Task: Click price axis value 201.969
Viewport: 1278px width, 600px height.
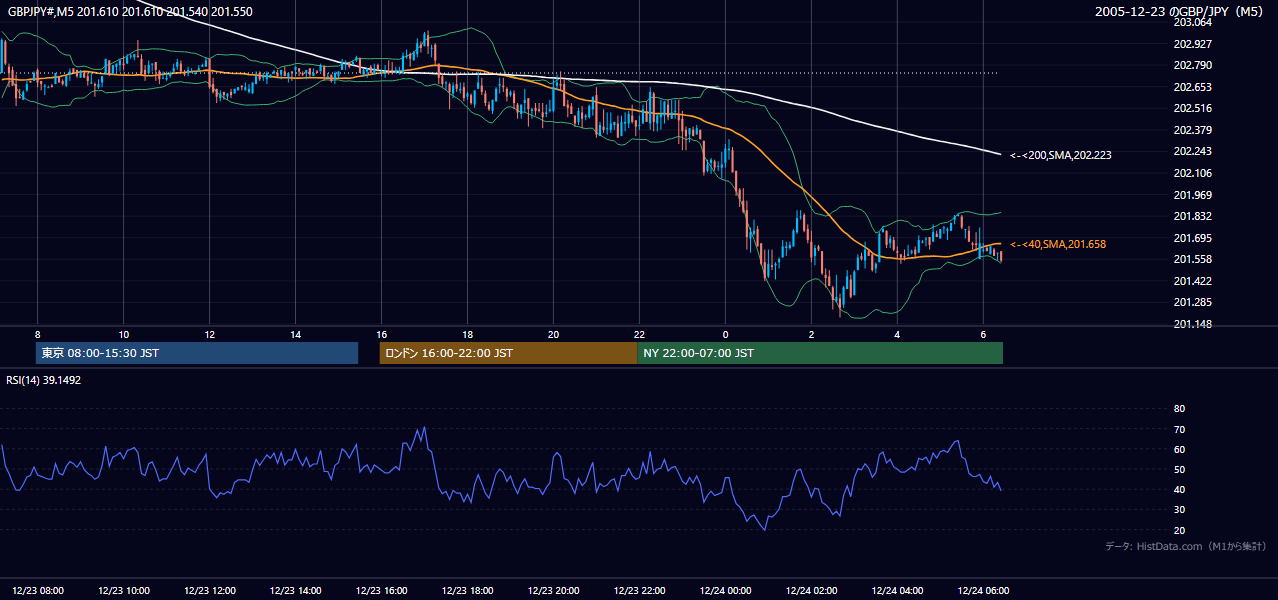Action: (x=1192, y=195)
